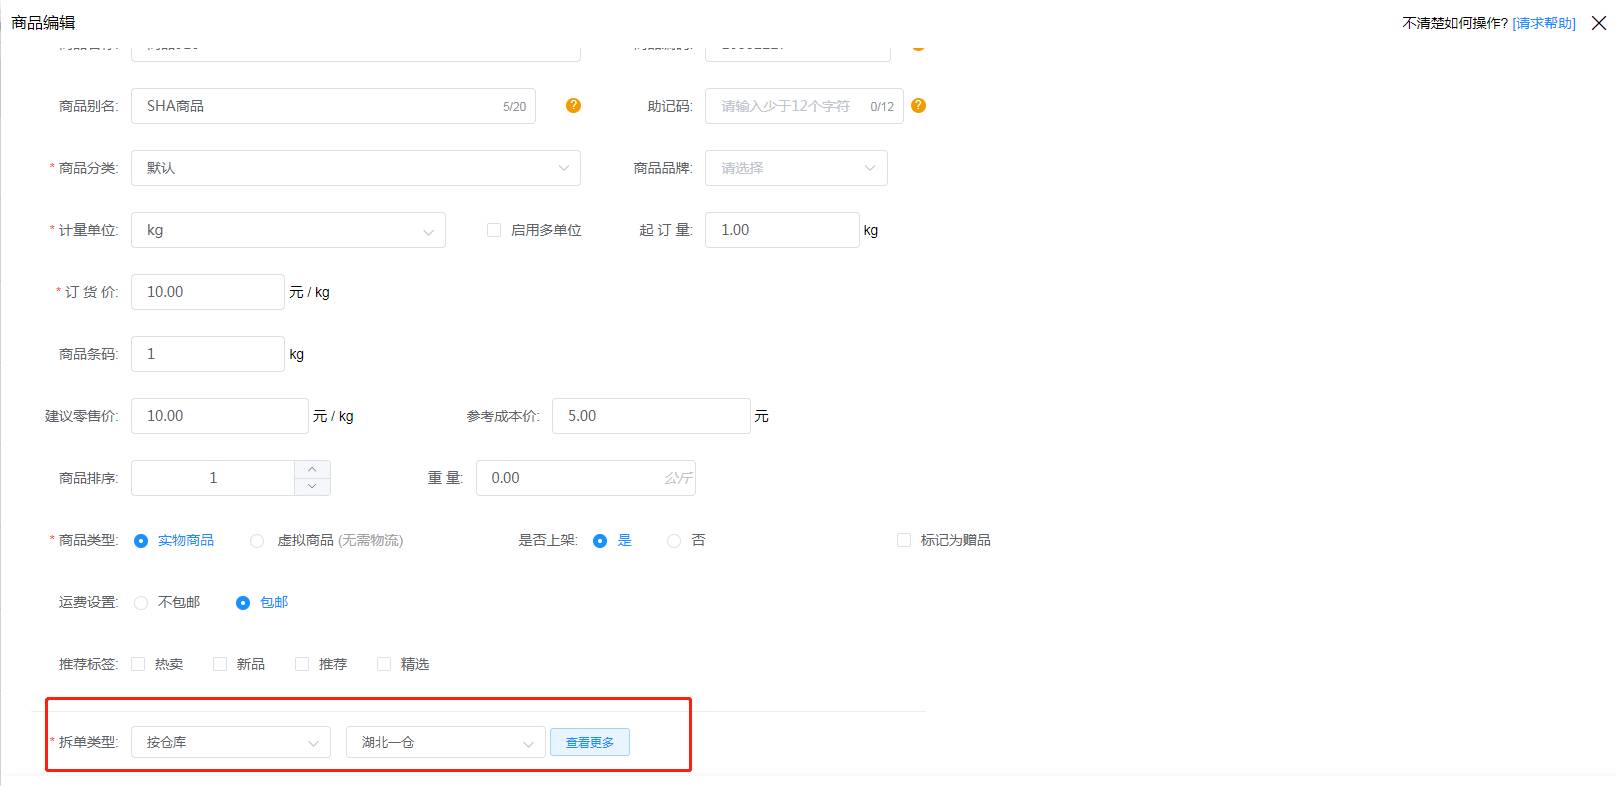1616x787 pixels.
Task: Select the 虚拟商品 radio option
Action: (x=257, y=541)
